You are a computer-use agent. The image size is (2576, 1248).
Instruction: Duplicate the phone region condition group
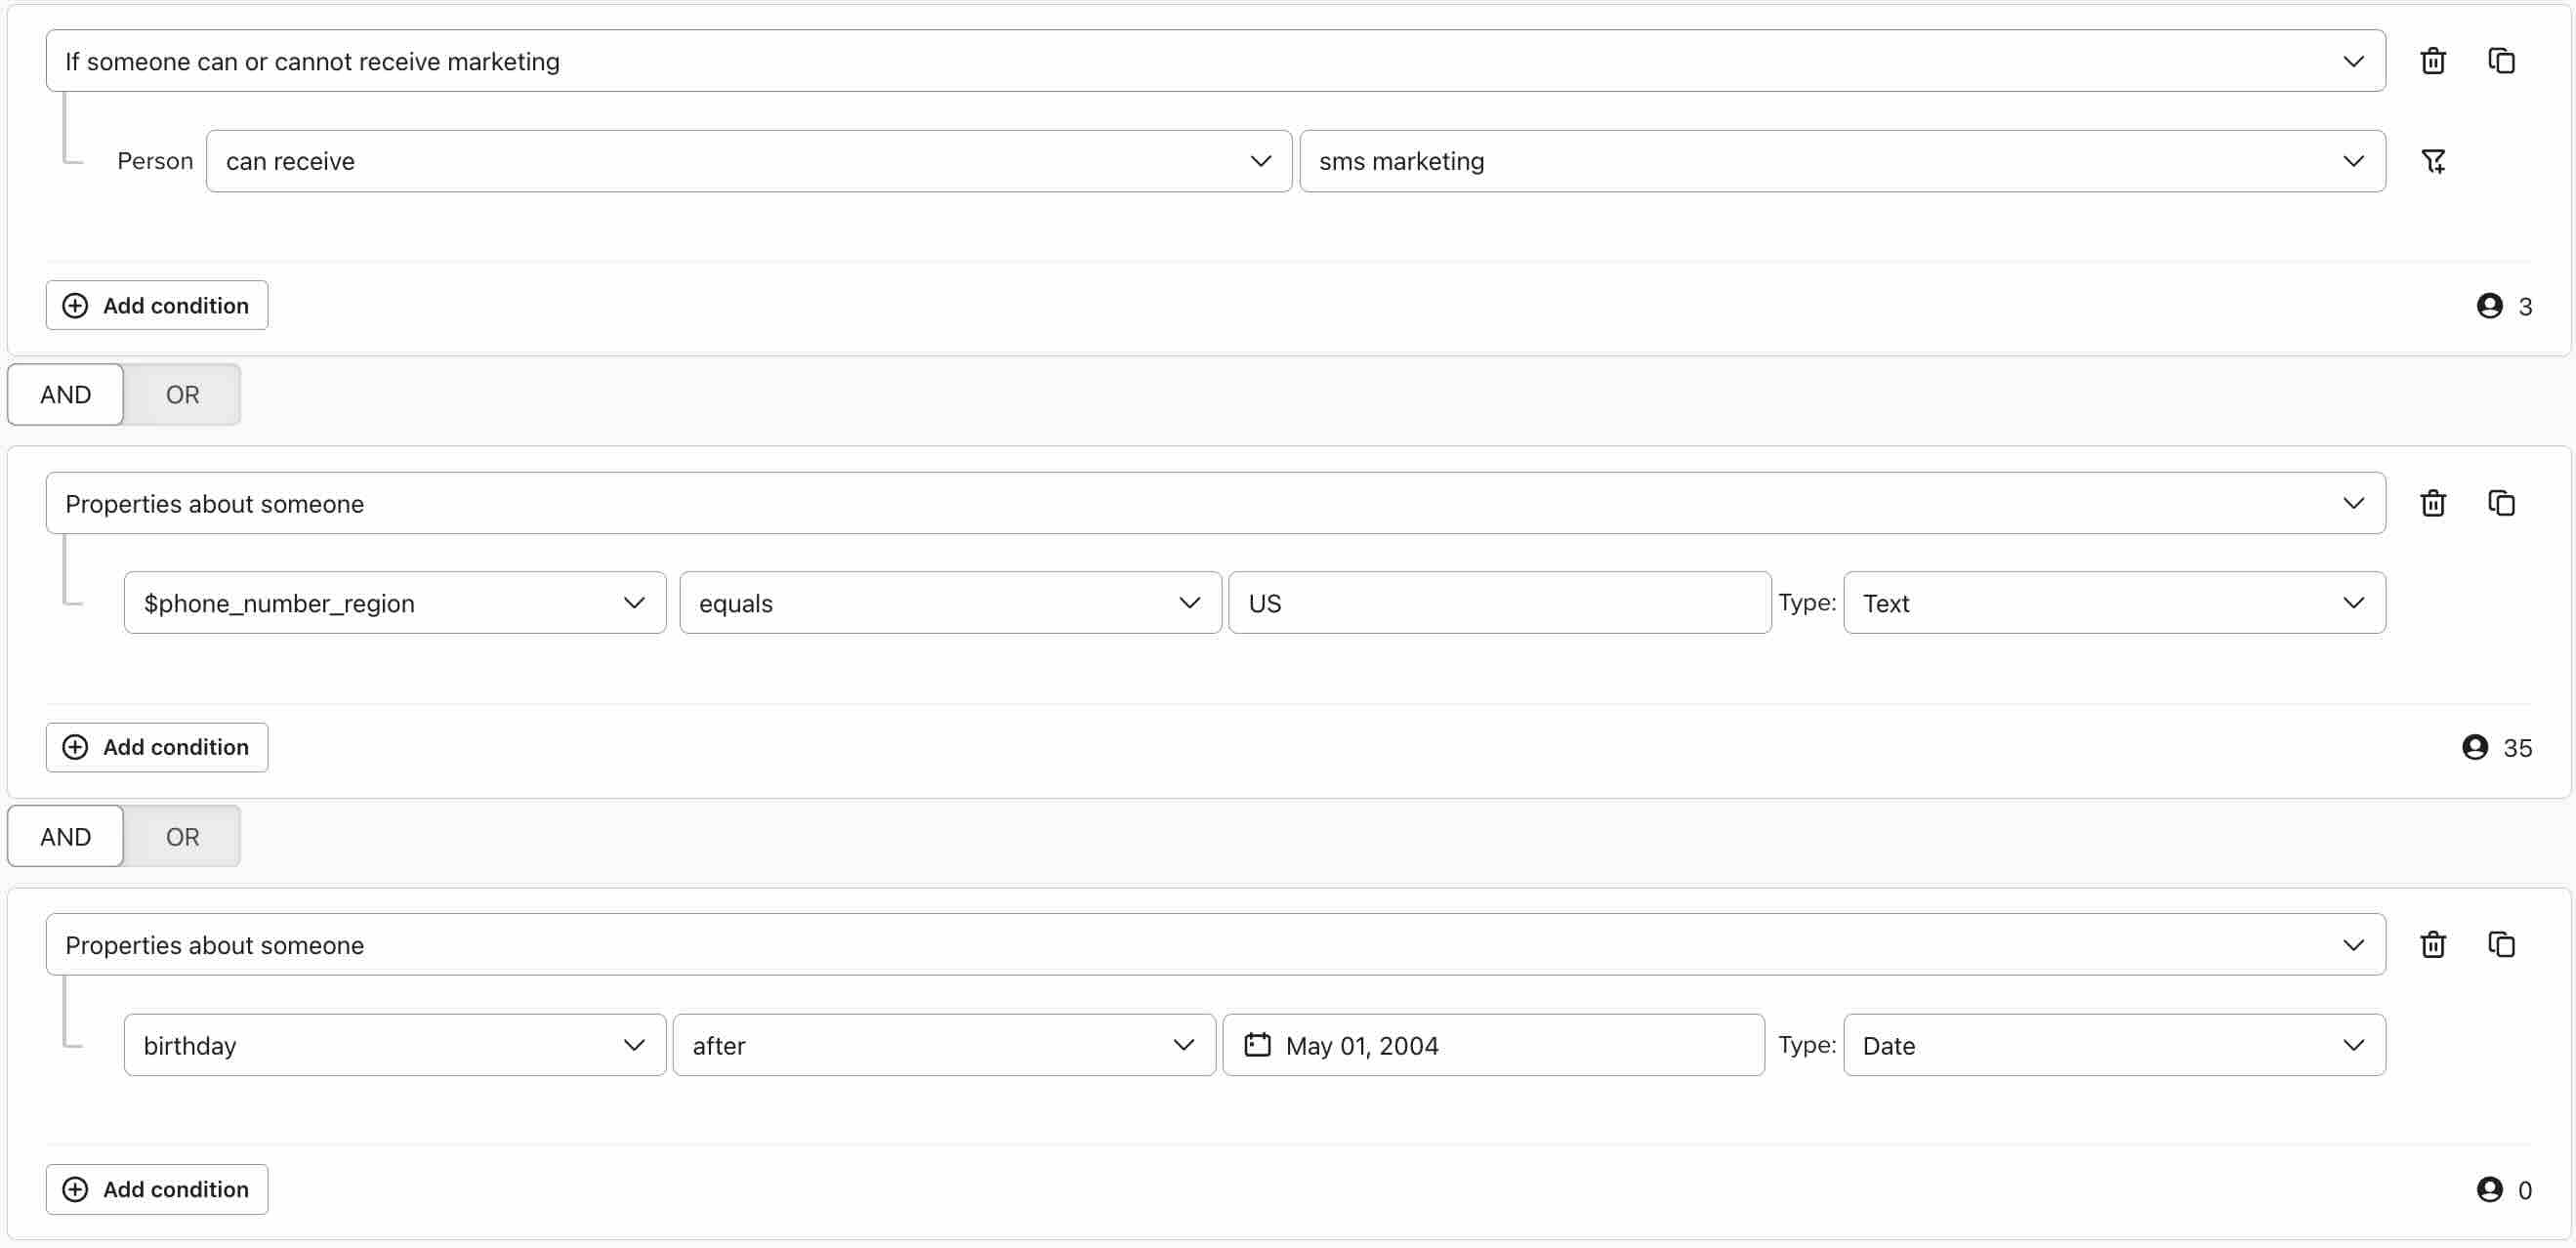2501,503
